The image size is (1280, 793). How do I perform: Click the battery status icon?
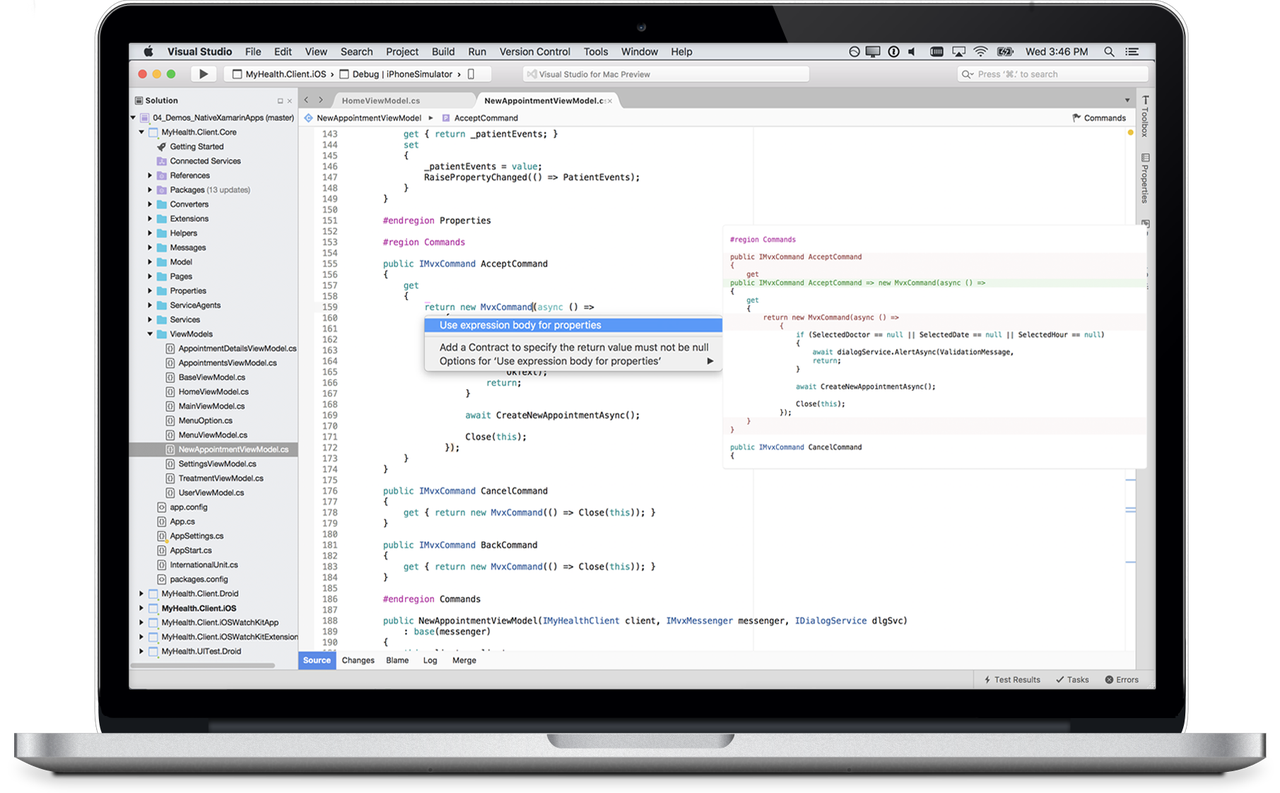pos(1004,52)
